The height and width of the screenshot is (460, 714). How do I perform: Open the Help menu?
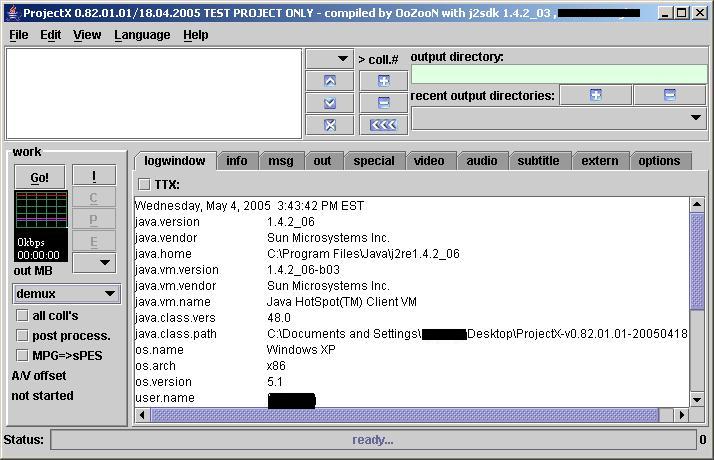pyautogui.click(x=196, y=35)
